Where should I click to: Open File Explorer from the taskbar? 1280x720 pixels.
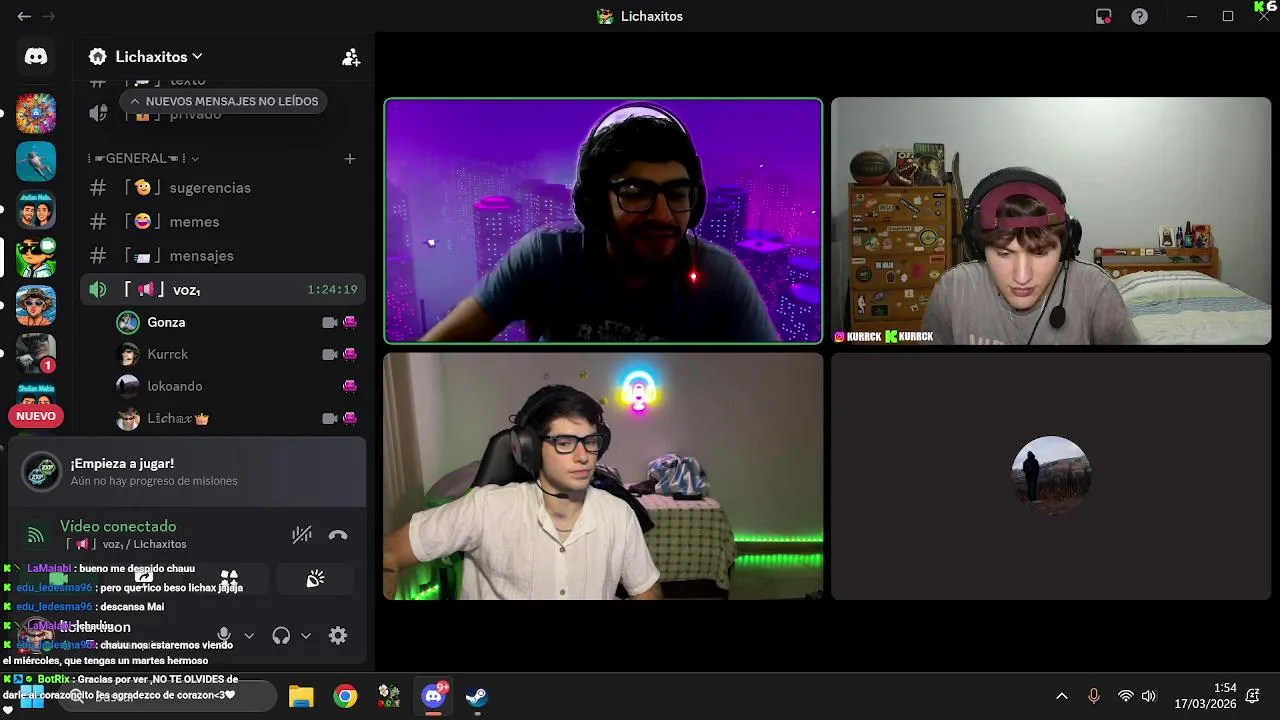click(301, 696)
